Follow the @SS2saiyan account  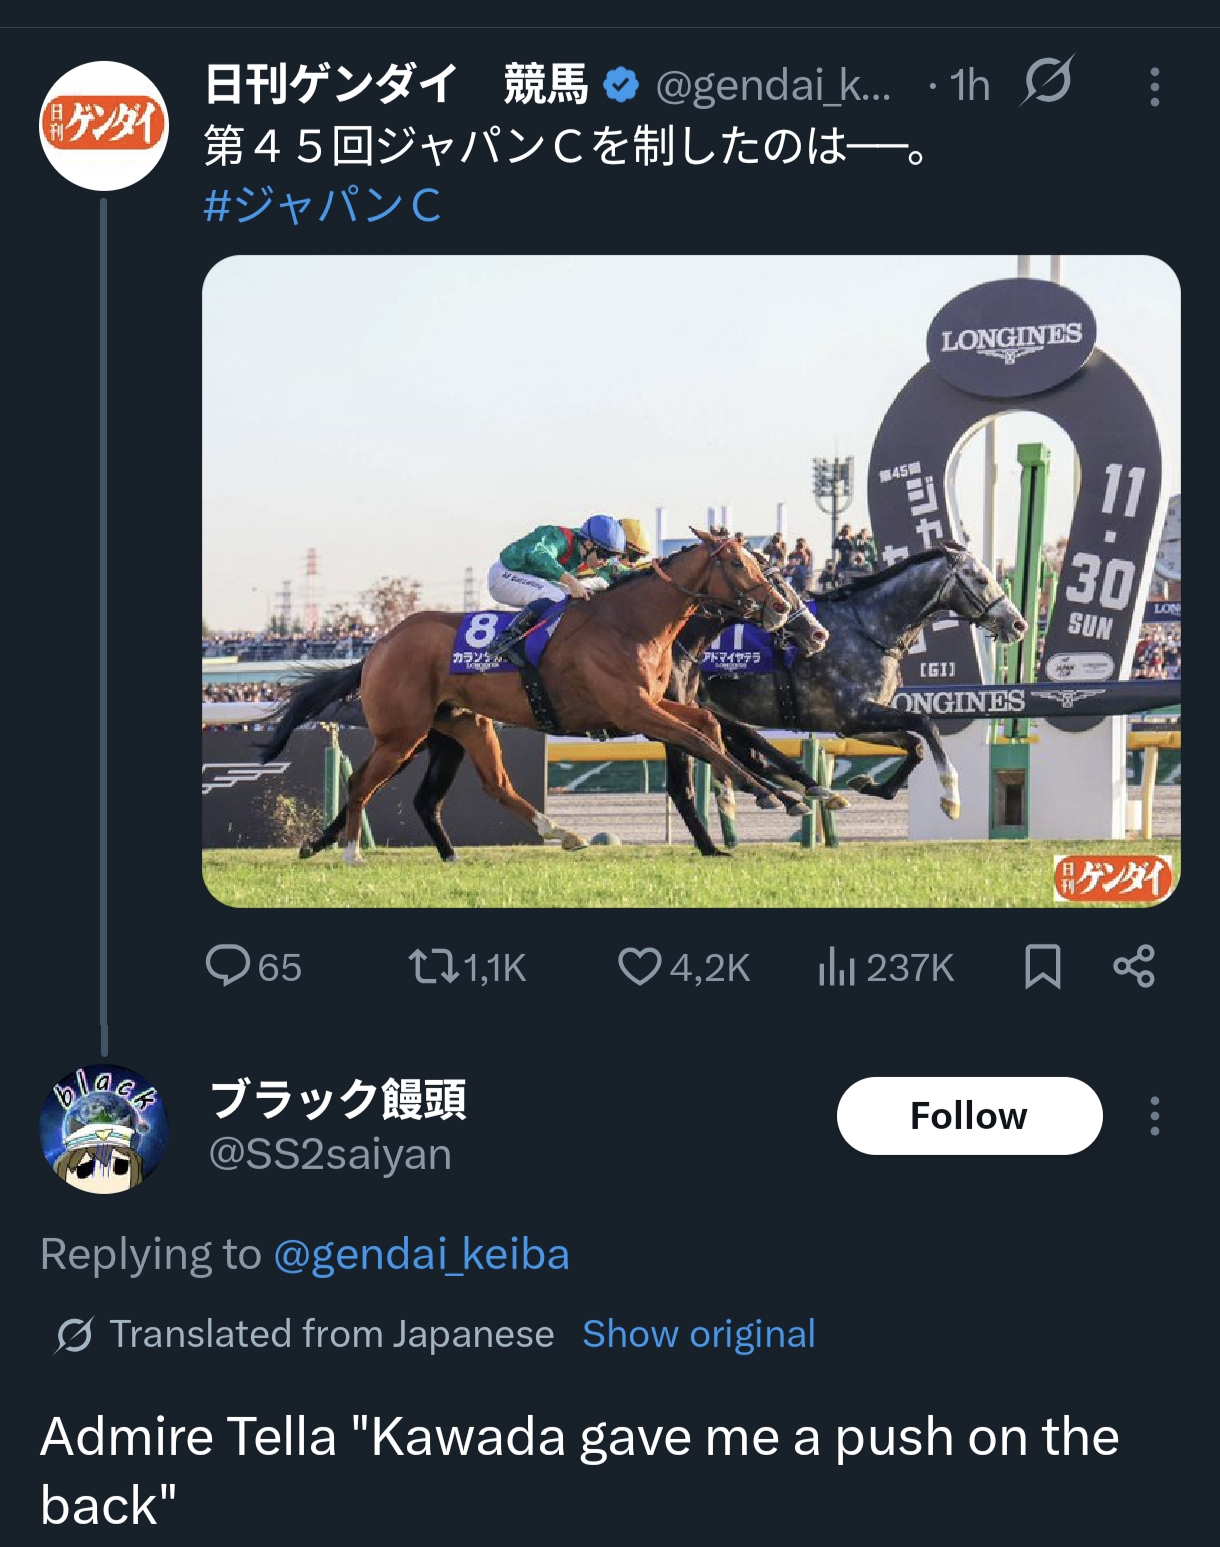(968, 1116)
